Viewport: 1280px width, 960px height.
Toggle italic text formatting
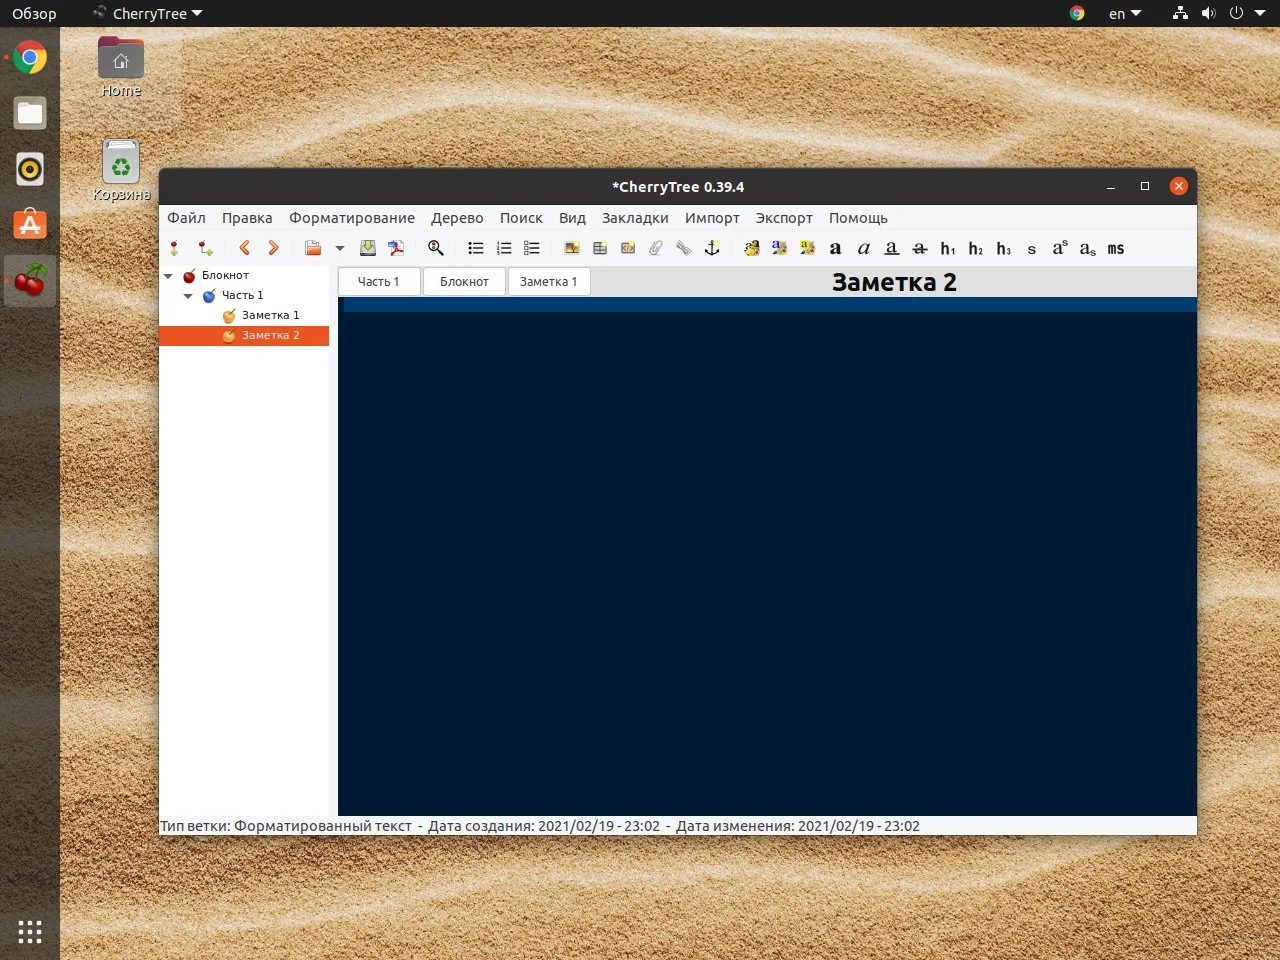point(864,248)
